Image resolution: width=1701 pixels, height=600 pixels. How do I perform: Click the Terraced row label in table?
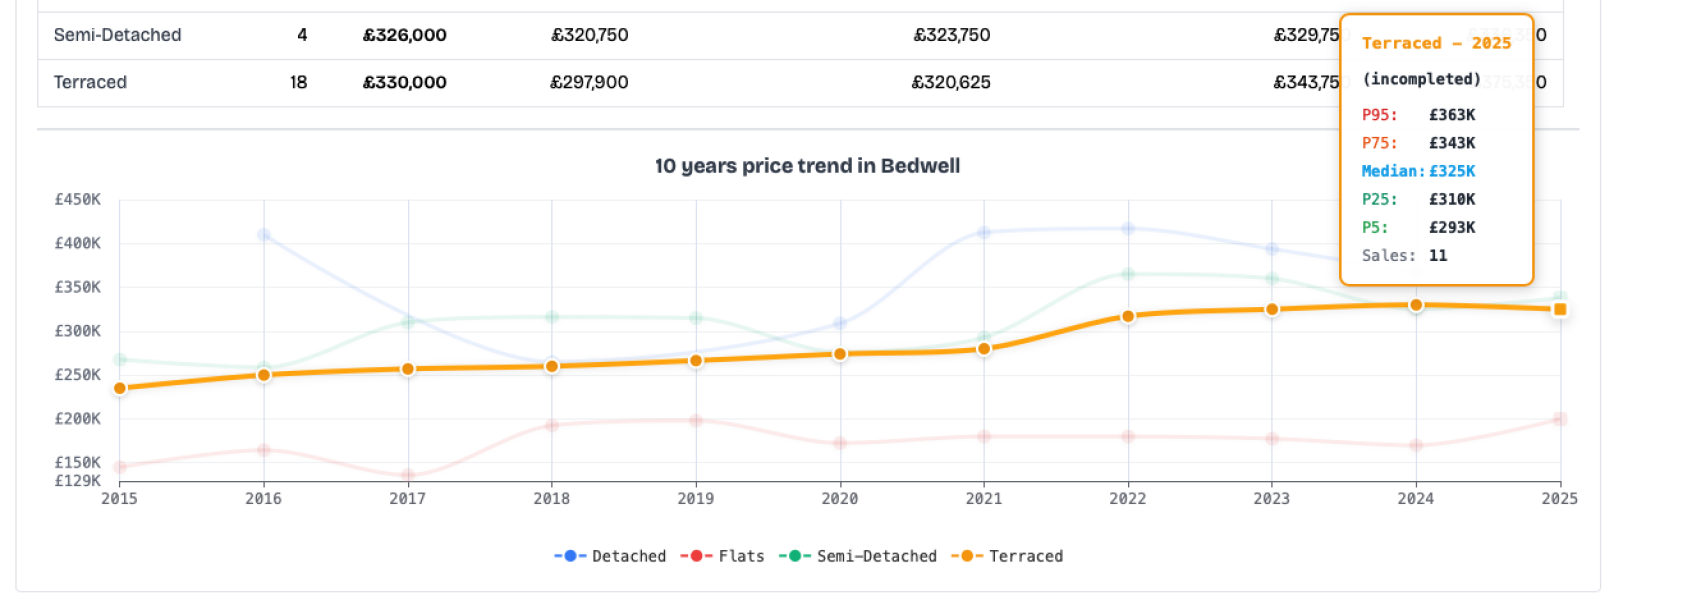click(90, 82)
